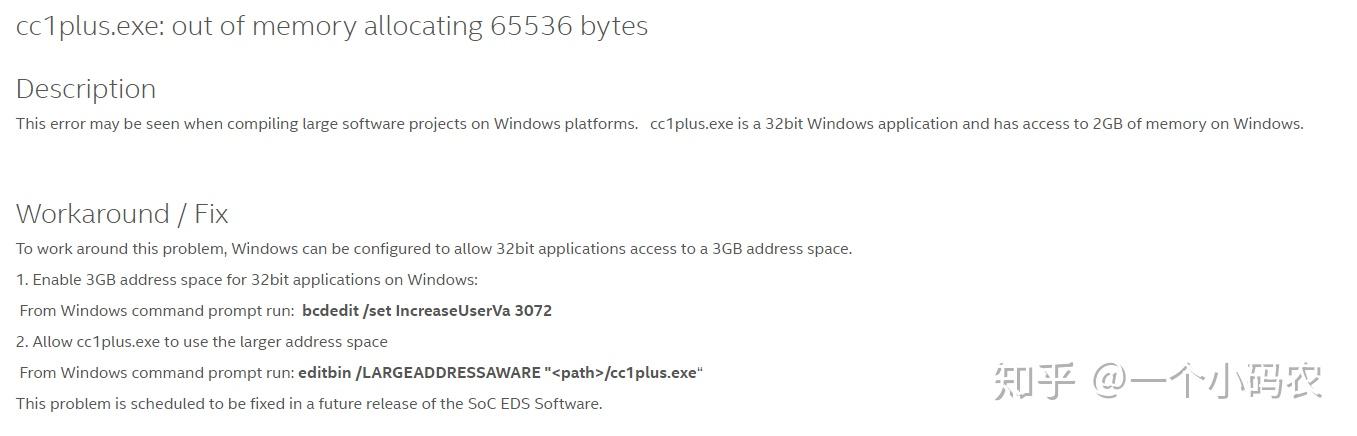This screenshot has height=436, width=1357.
Task: Click the "3072" value in the bcdedit command
Action: point(533,311)
